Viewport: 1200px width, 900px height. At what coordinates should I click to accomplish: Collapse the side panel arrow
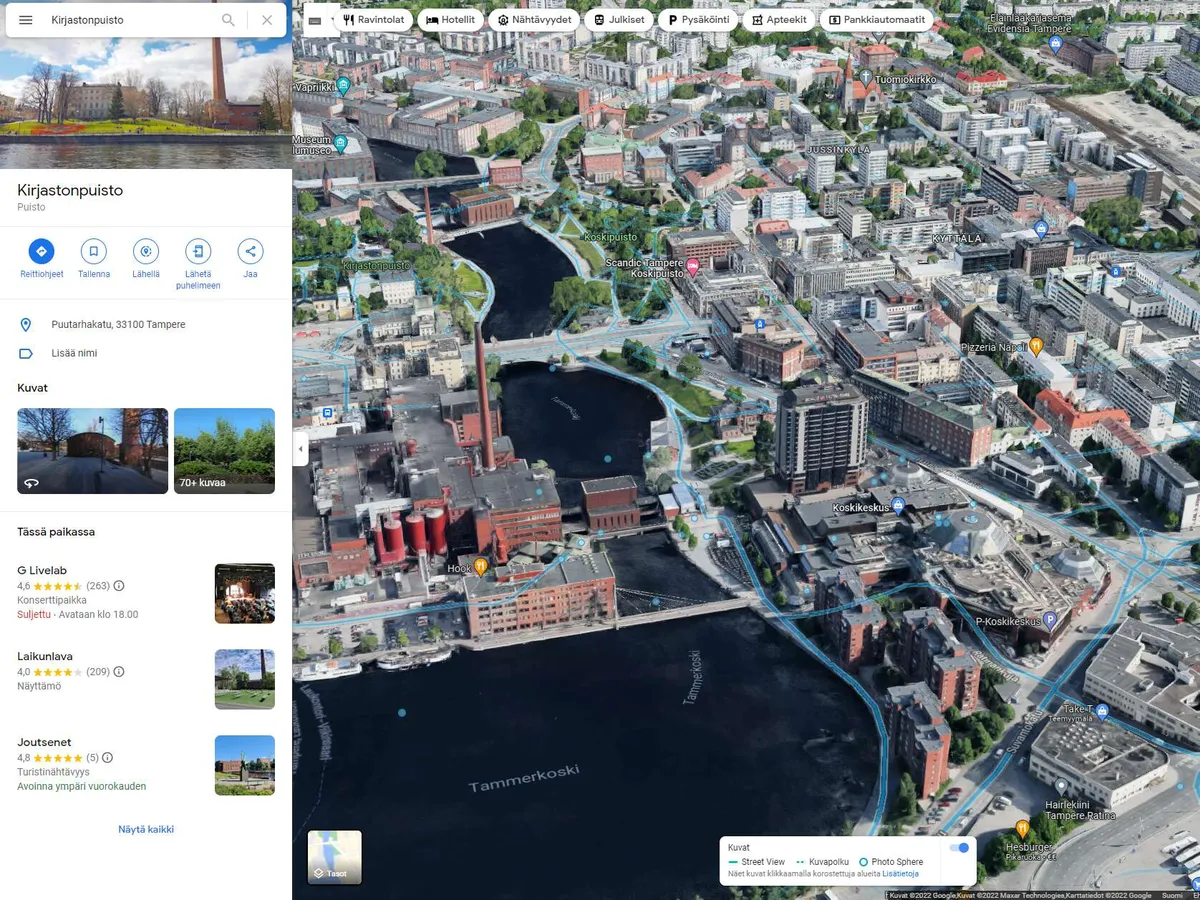pyautogui.click(x=300, y=449)
